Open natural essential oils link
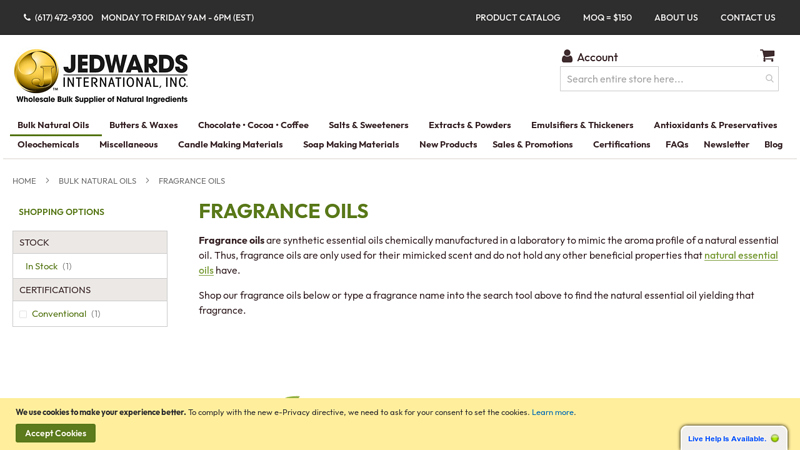The image size is (800, 450). [x=741, y=255]
